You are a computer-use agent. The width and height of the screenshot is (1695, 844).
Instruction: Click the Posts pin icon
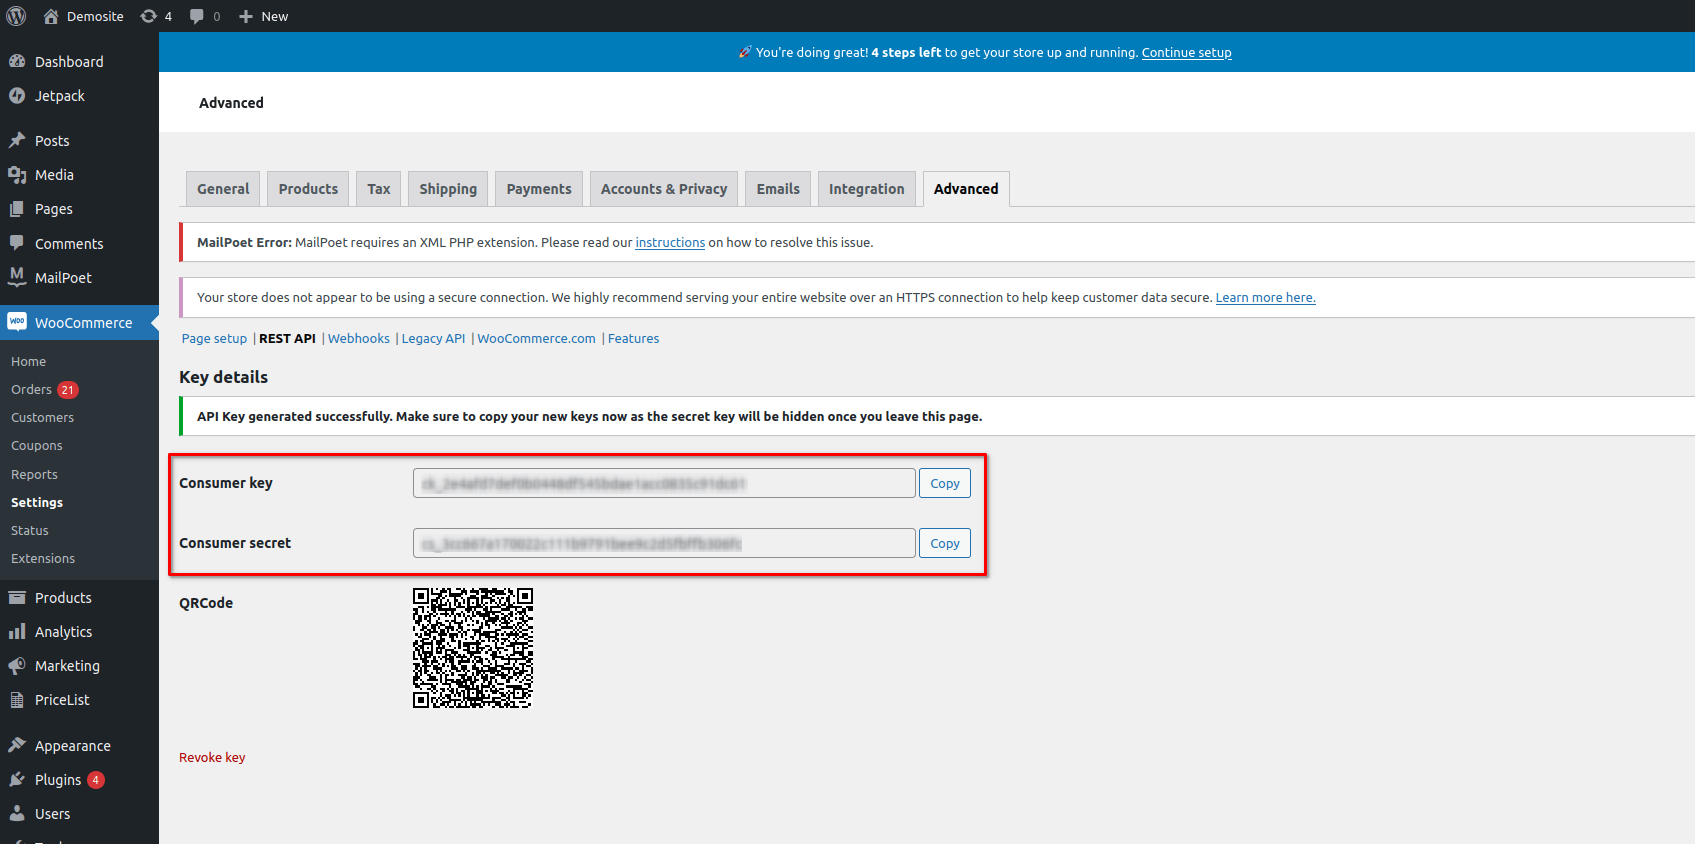coord(17,140)
